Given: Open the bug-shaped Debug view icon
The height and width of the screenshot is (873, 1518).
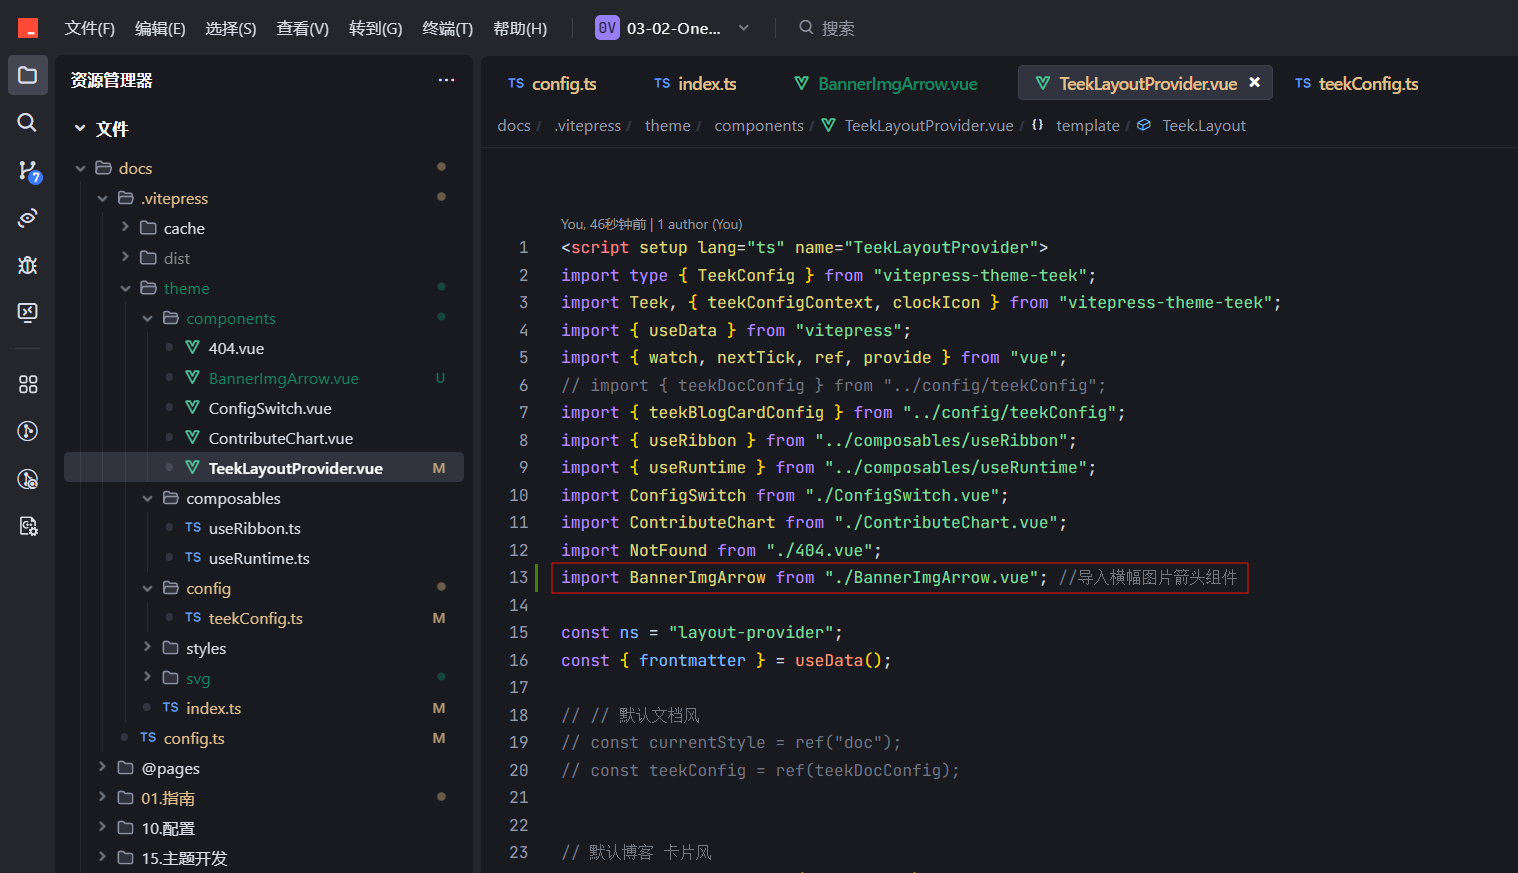Looking at the screenshot, I should (28, 265).
